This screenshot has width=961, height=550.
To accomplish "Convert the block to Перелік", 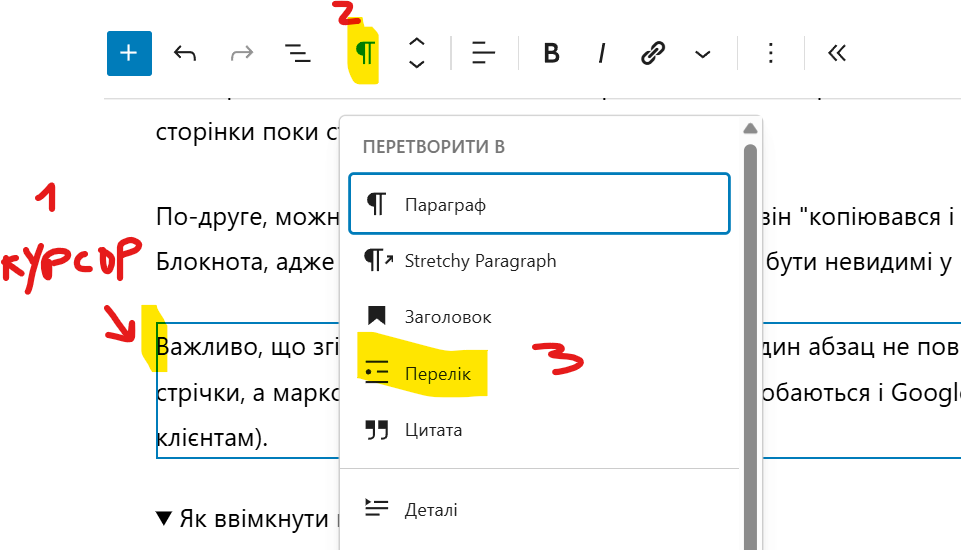I will click(x=436, y=374).
